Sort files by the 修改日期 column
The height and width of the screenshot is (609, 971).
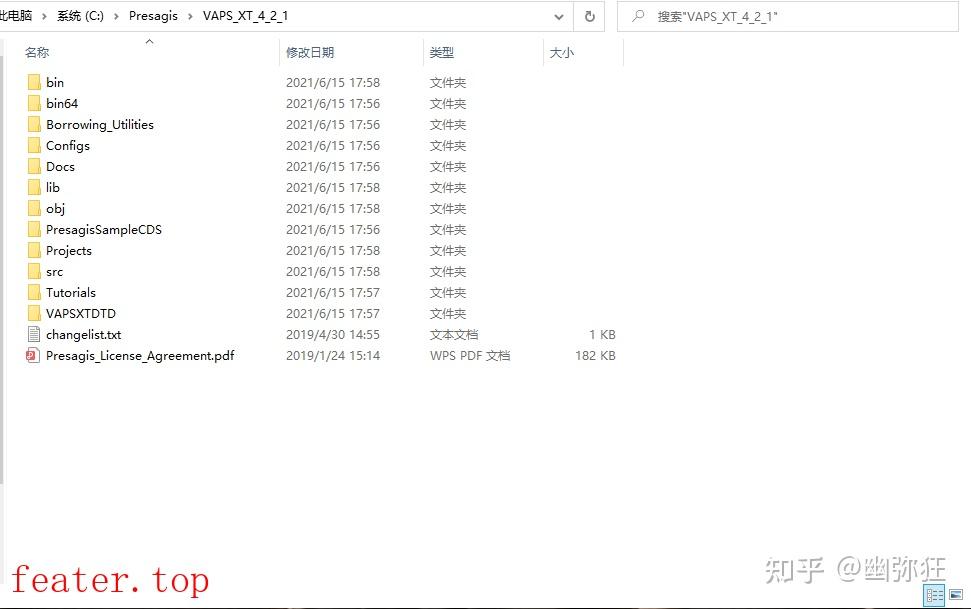click(x=310, y=51)
